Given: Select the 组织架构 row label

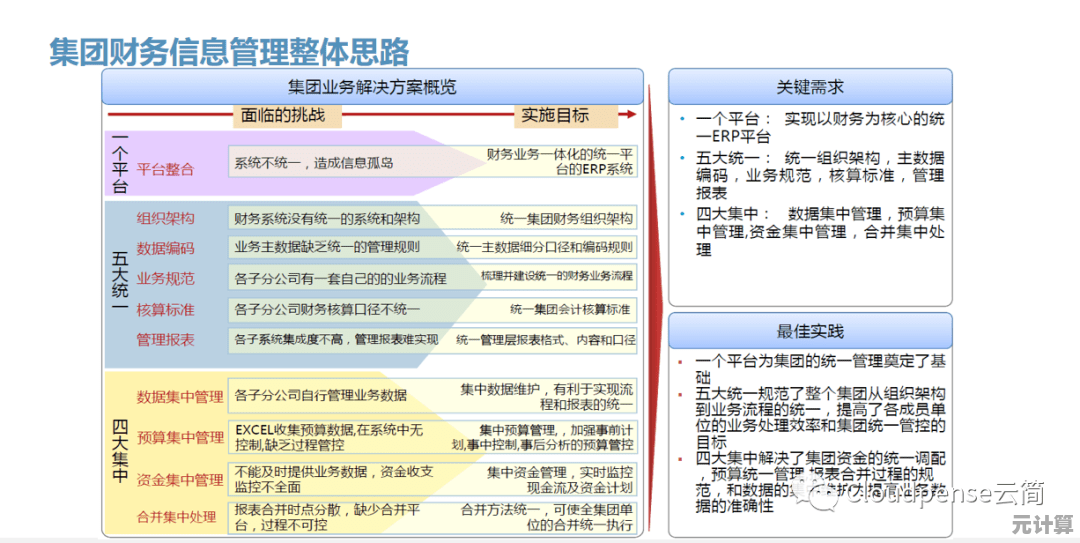Looking at the screenshot, I should click(166, 218).
